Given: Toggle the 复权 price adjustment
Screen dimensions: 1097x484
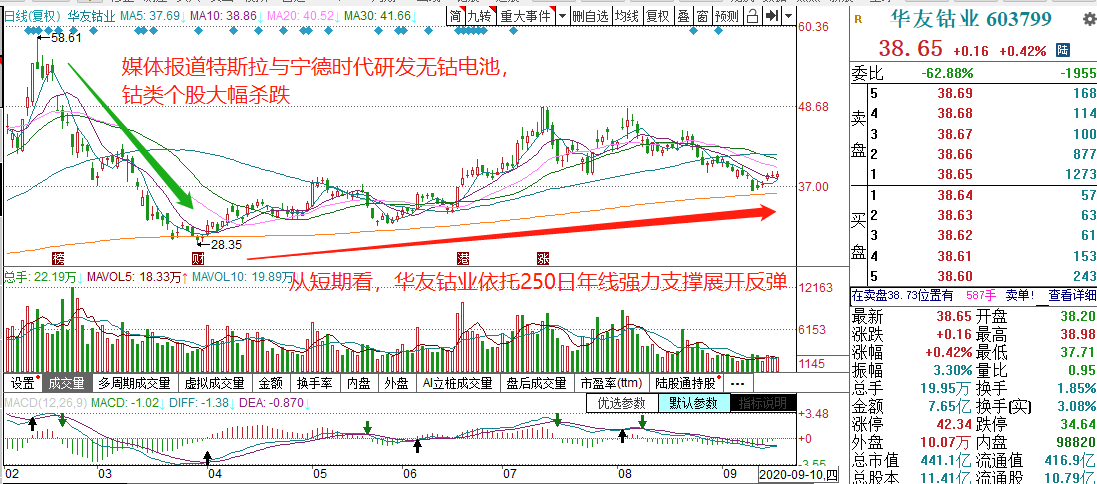Looking at the screenshot, I should pos(658,16).
